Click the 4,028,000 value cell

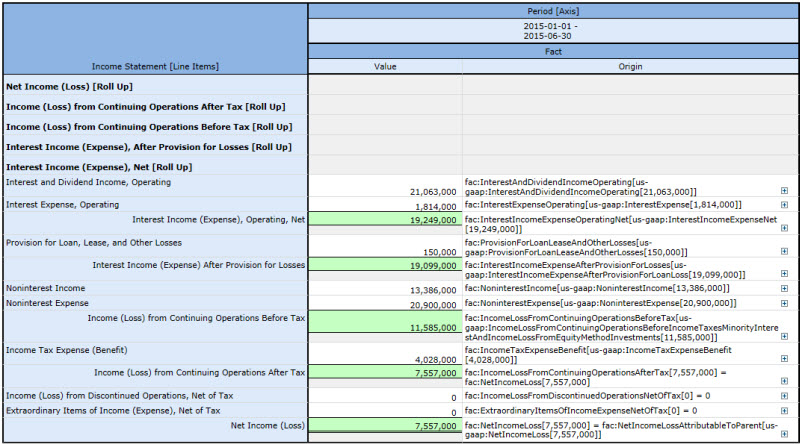click(385, 354)
